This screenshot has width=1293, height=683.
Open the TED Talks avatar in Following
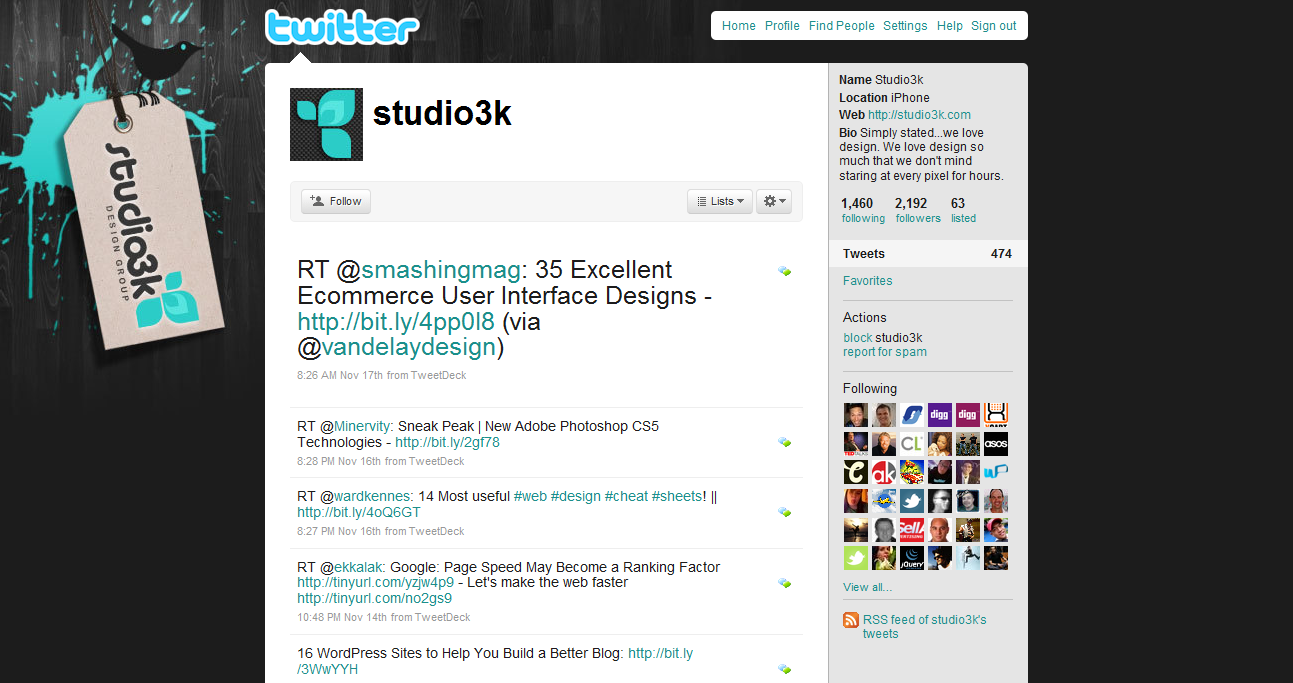pos(856,444)
